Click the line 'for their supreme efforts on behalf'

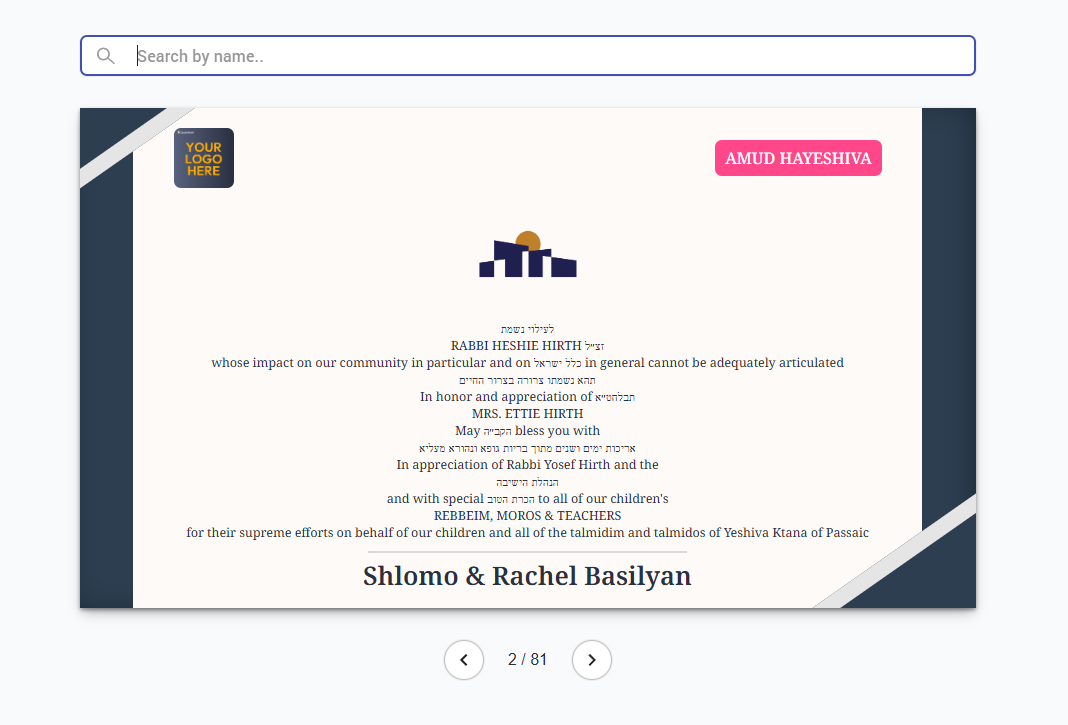527,533
